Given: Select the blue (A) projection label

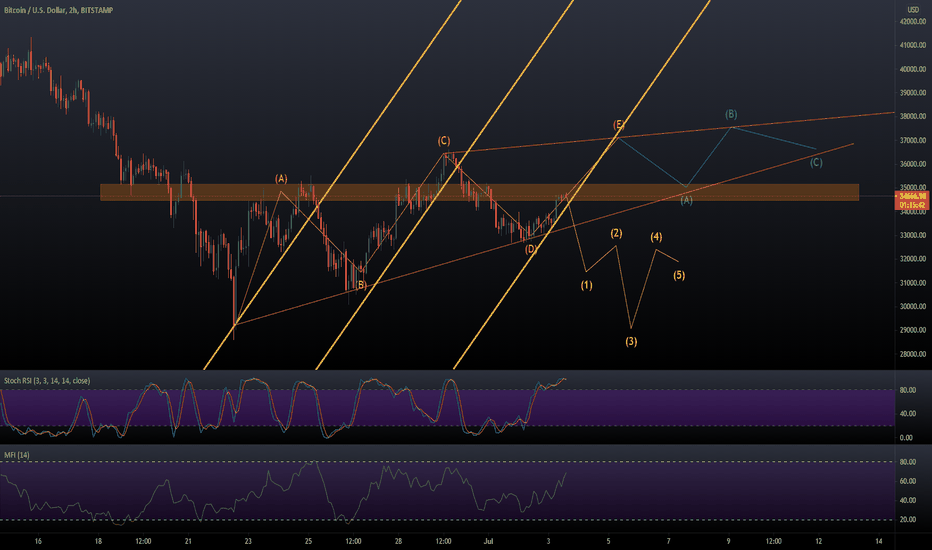Looking at the screenshot, I should [x=687, y=200].
